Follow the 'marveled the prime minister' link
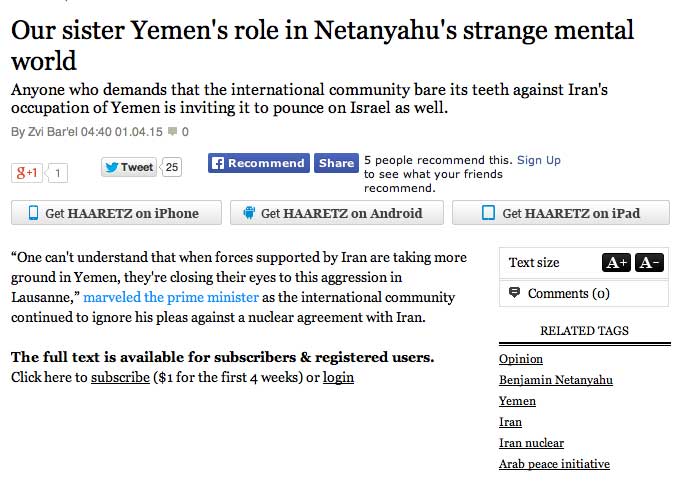The width and height of the screenshot is (681, 484). [x=170, y=298]
